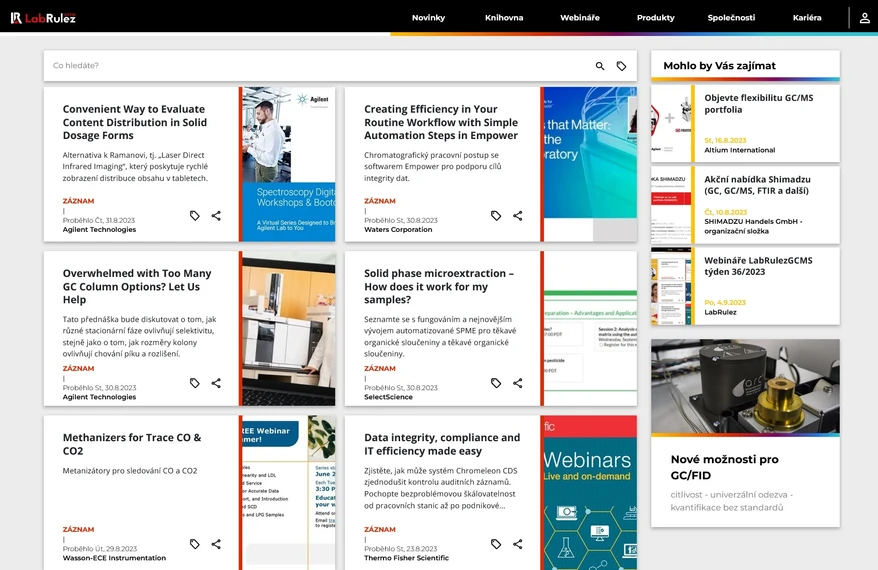
Task: Open 'Convenient Way to Evaluate Content Distribution' title
Action: pyautogui.click(x=134, y=122)
